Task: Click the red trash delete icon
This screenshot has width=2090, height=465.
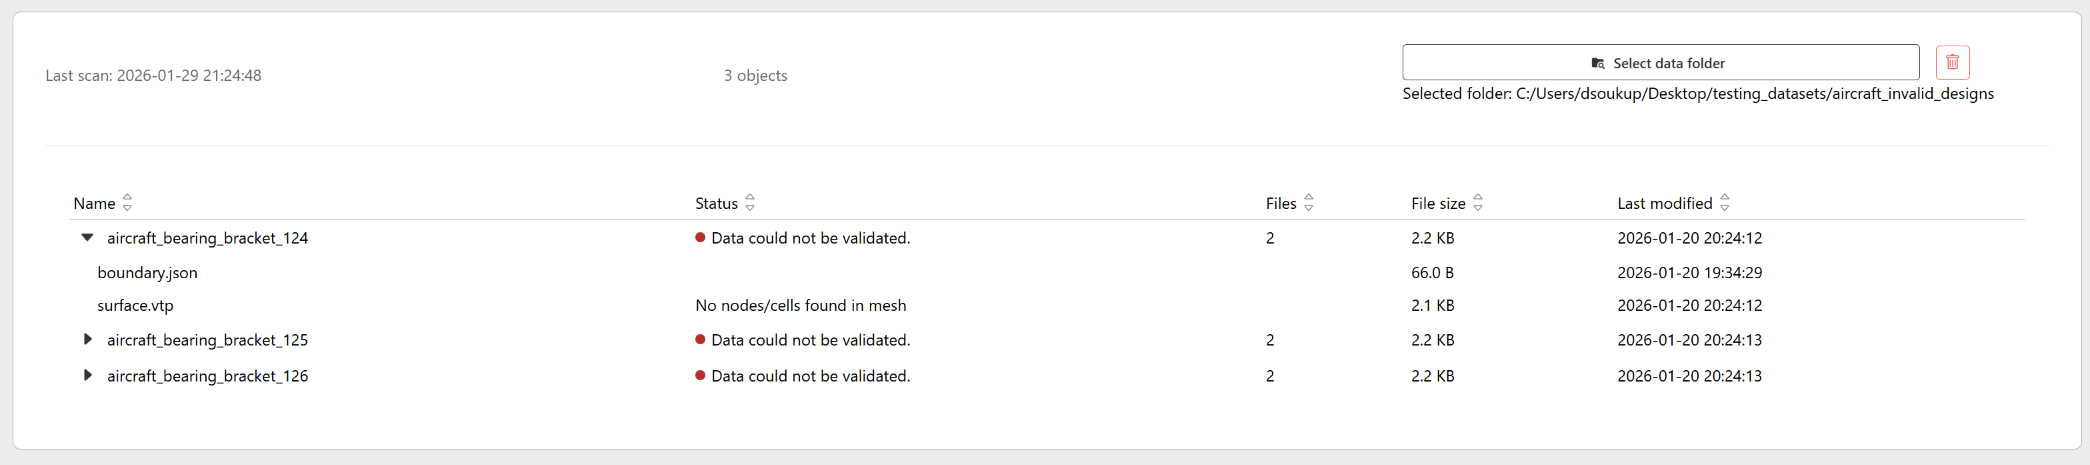Action: (1952, 62)
